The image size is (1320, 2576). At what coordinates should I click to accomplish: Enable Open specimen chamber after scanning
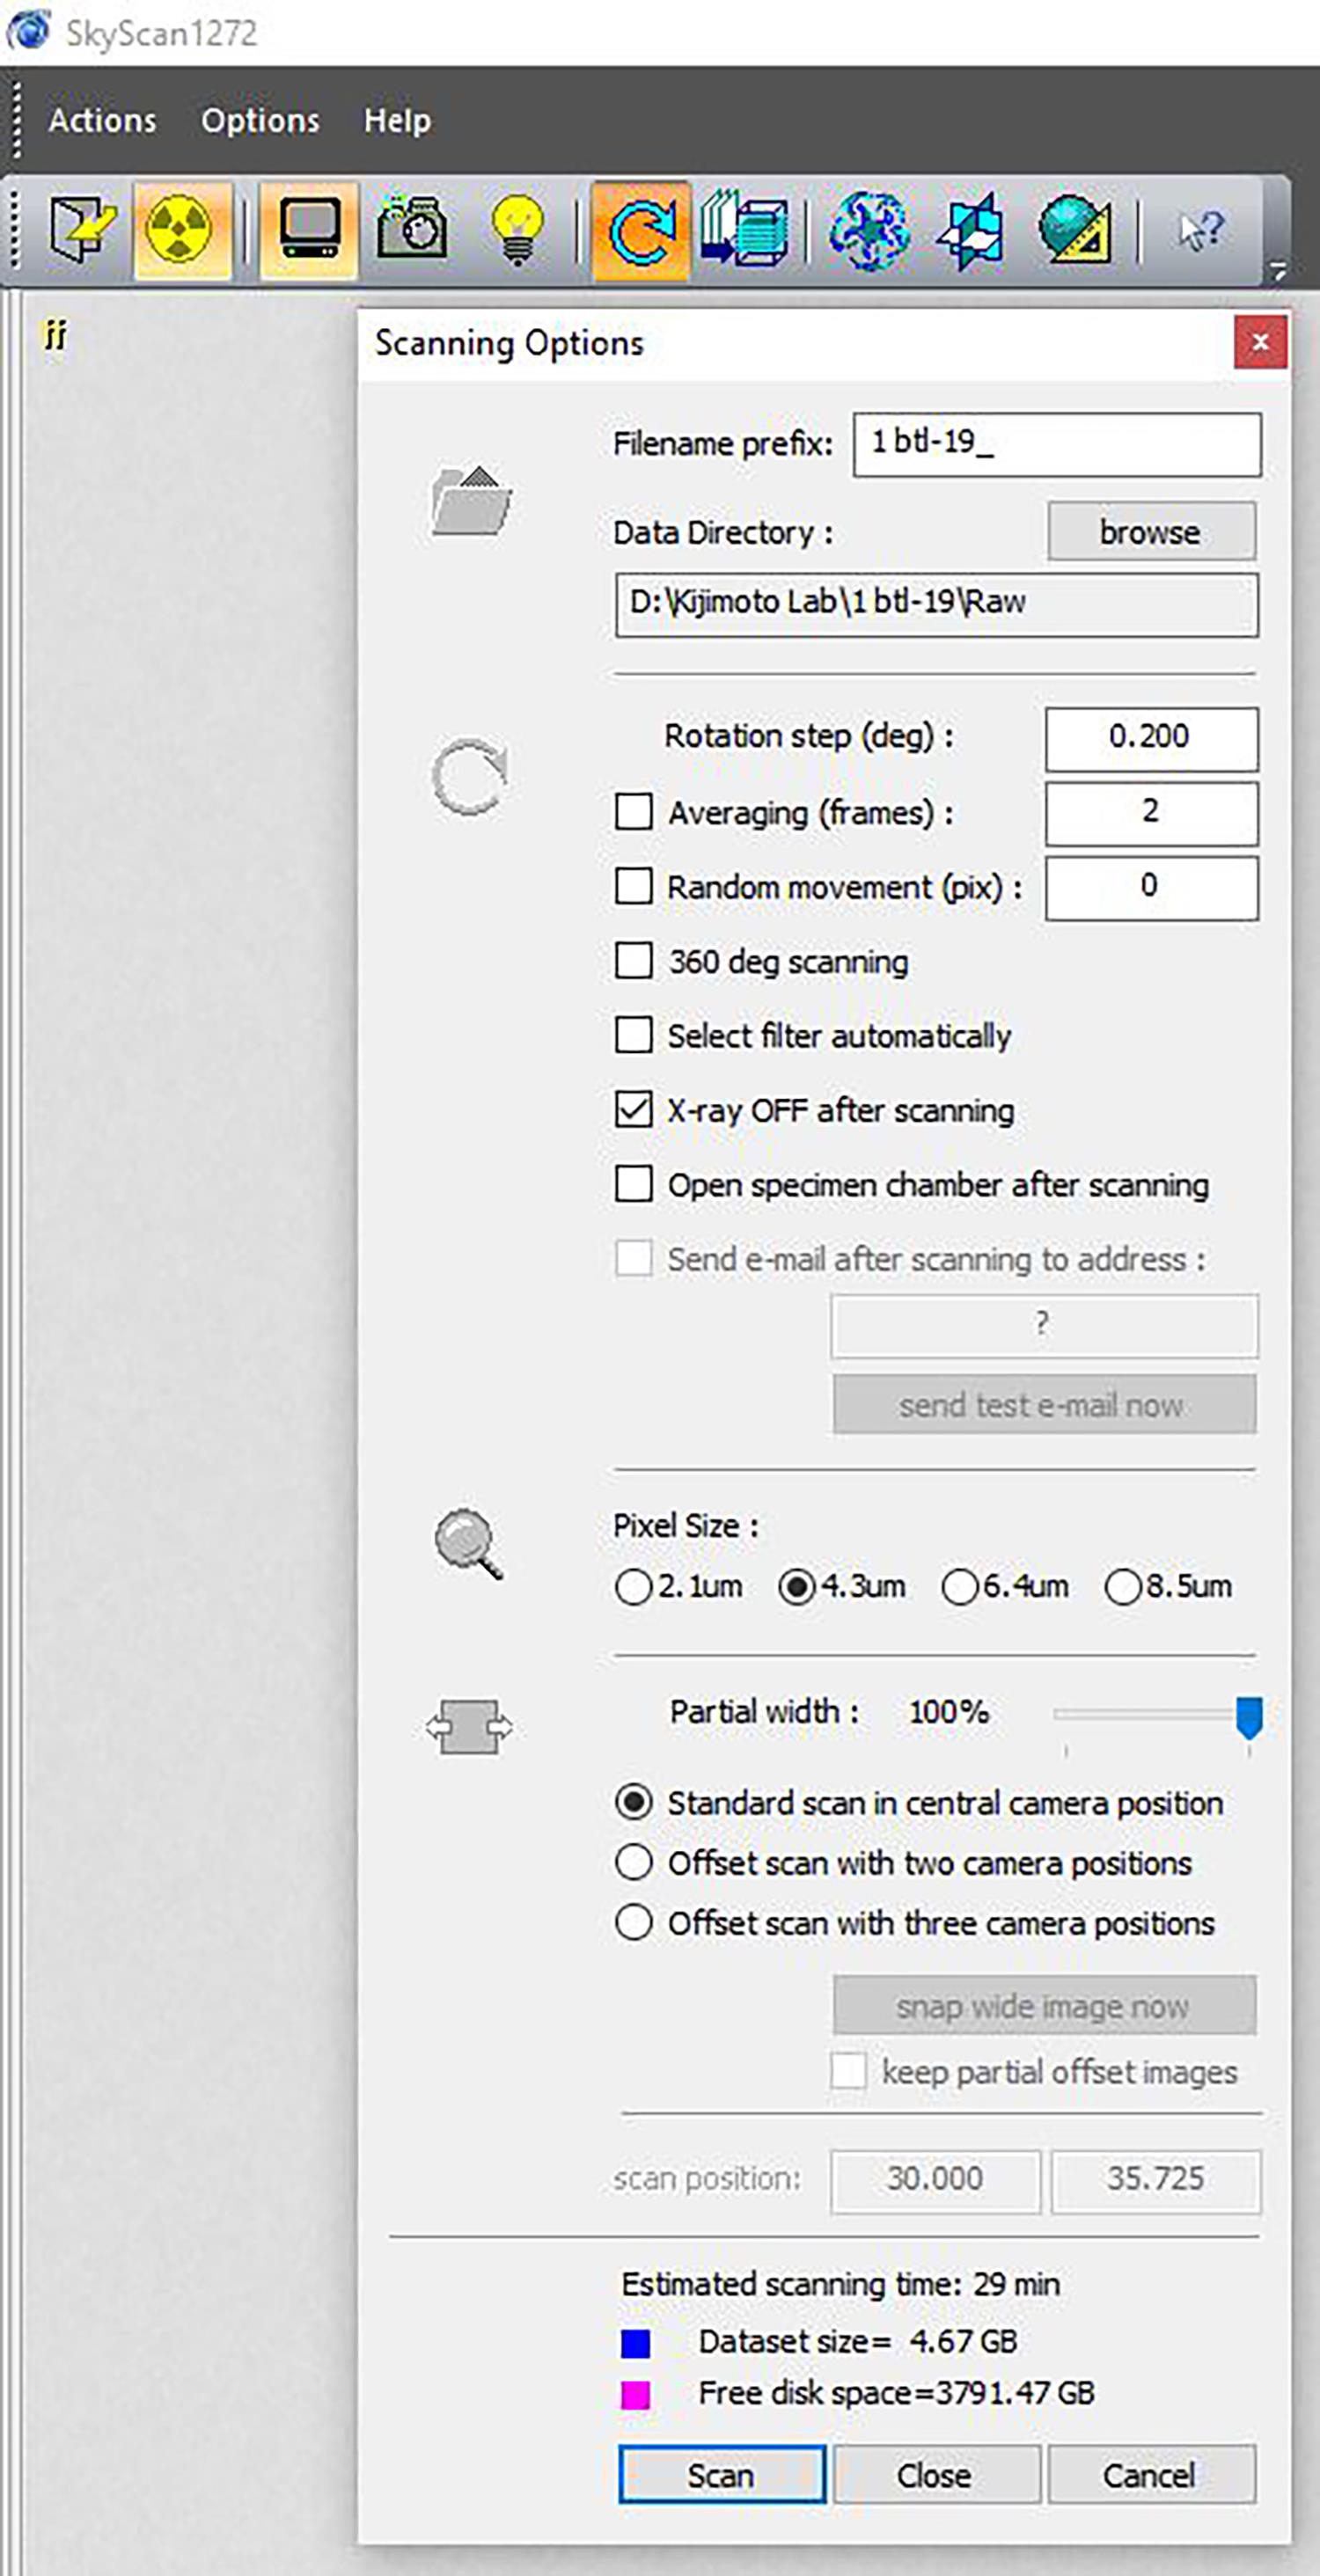point(634,1184)
